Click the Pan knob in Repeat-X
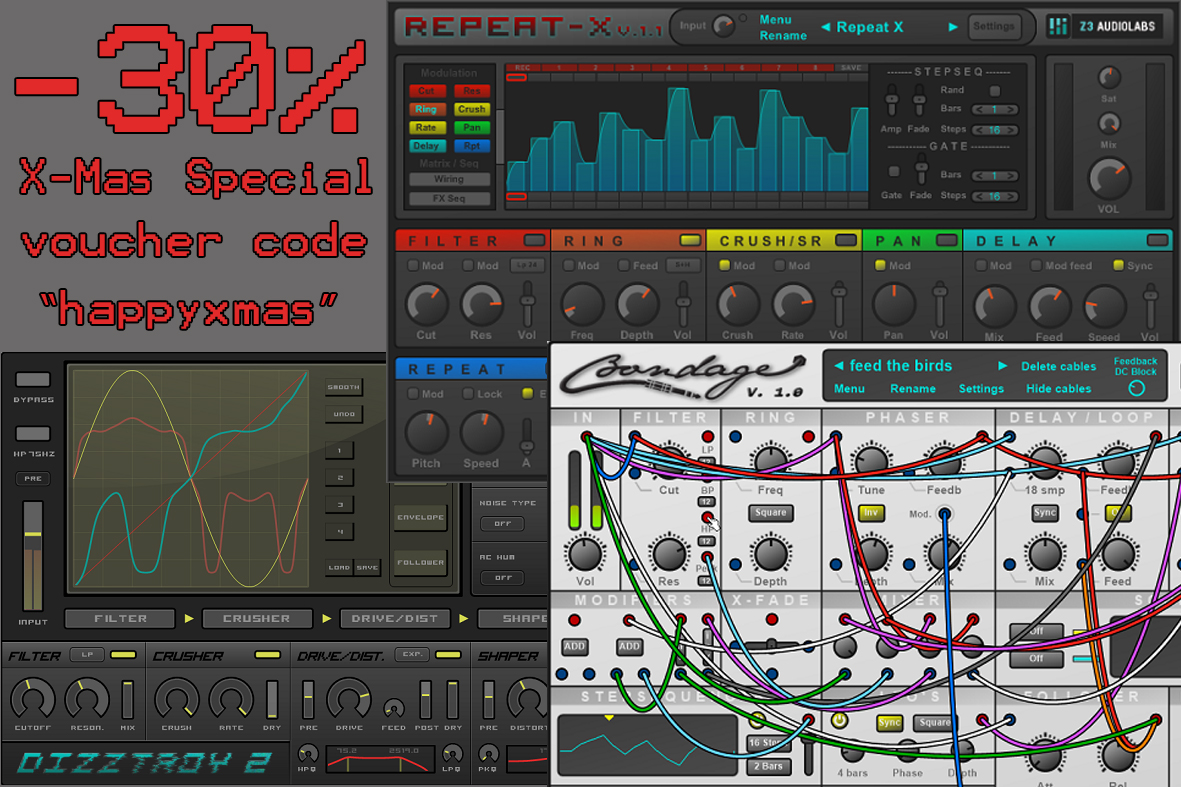 click(x=893, y=304)
